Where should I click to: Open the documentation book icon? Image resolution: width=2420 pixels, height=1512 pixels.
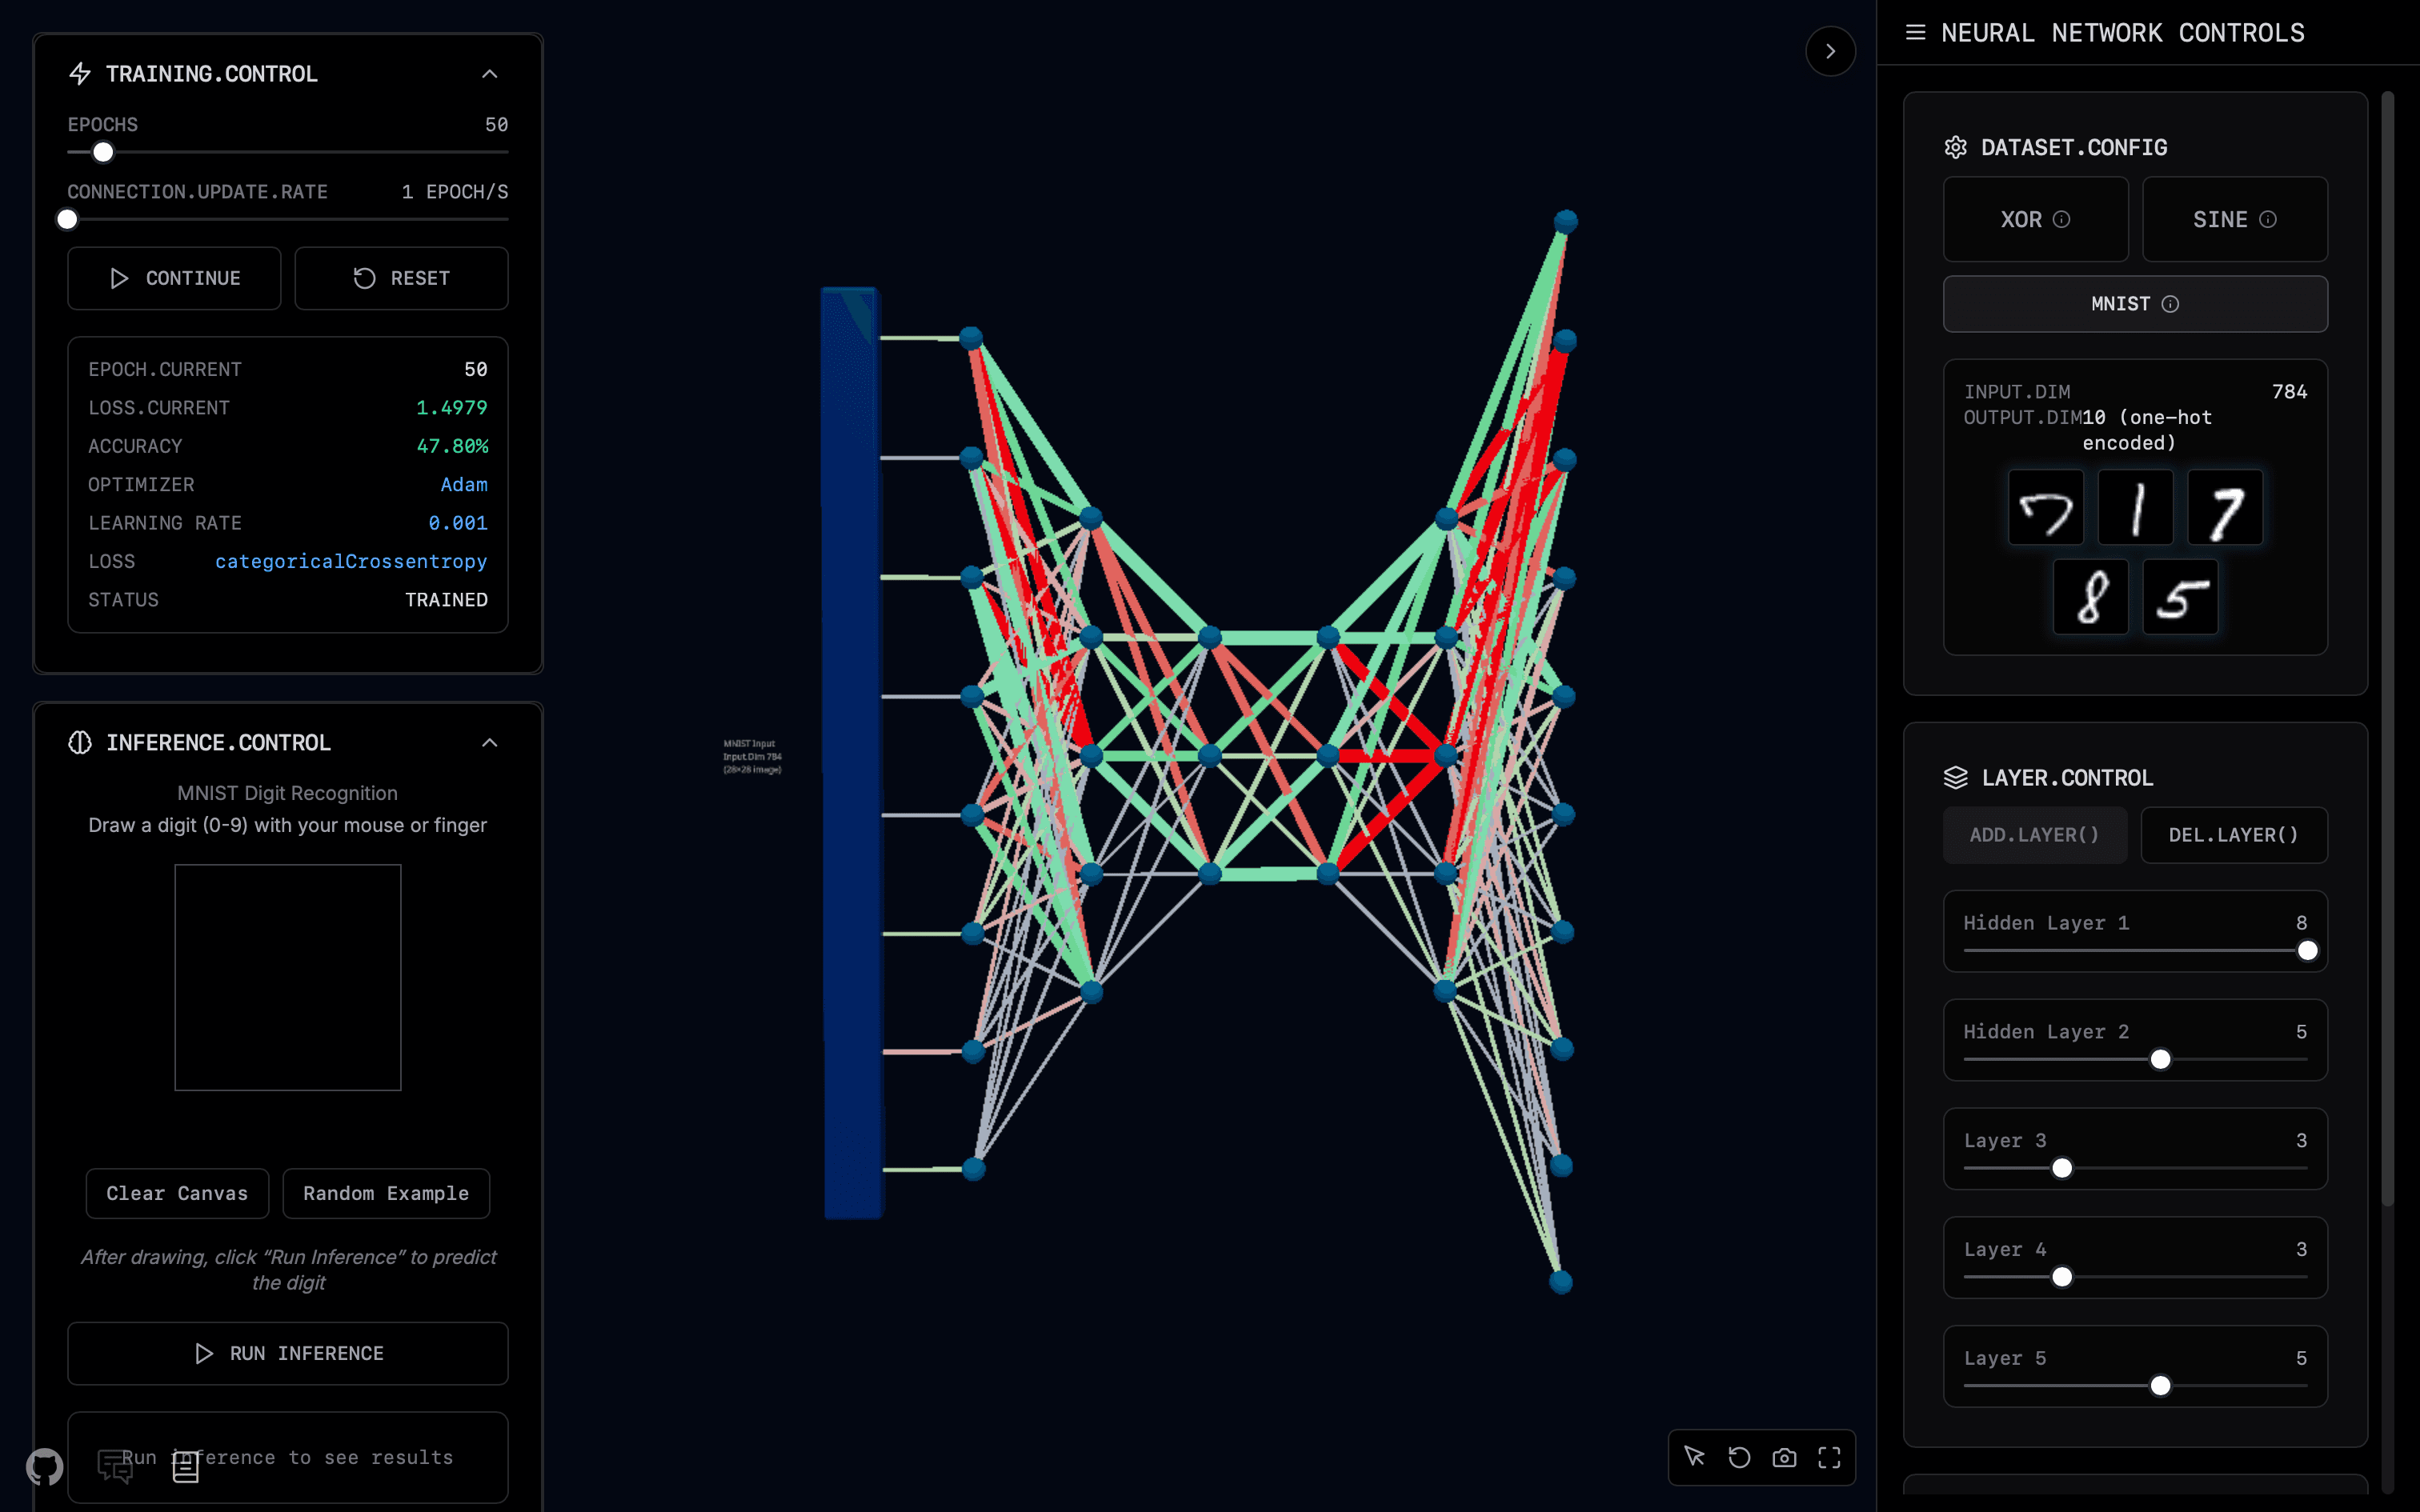(x=186, y=1467)
